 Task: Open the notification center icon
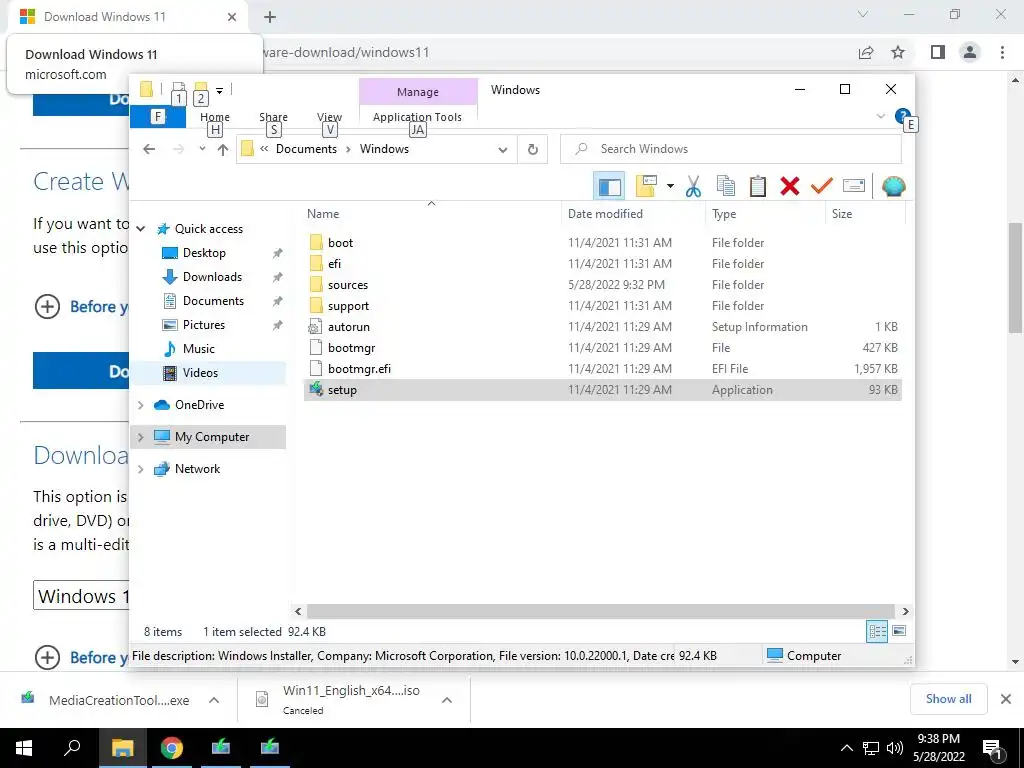click(992, 749)
